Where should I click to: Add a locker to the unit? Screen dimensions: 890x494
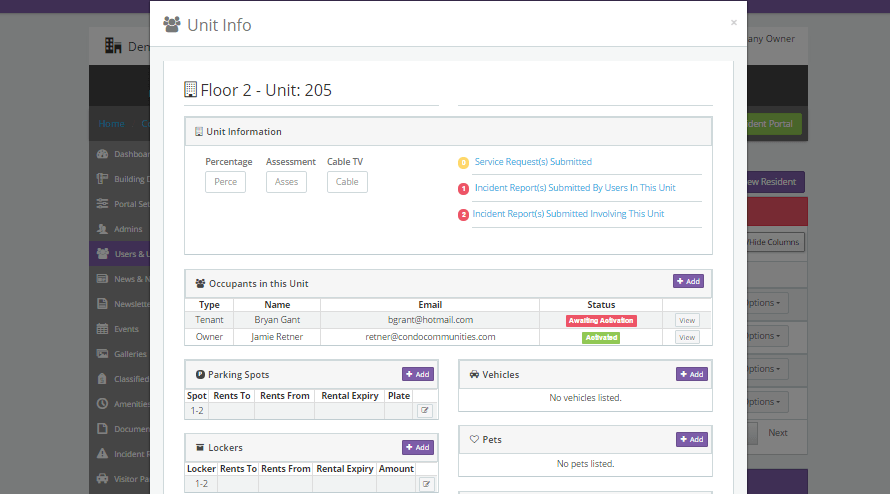coord(417,447)
